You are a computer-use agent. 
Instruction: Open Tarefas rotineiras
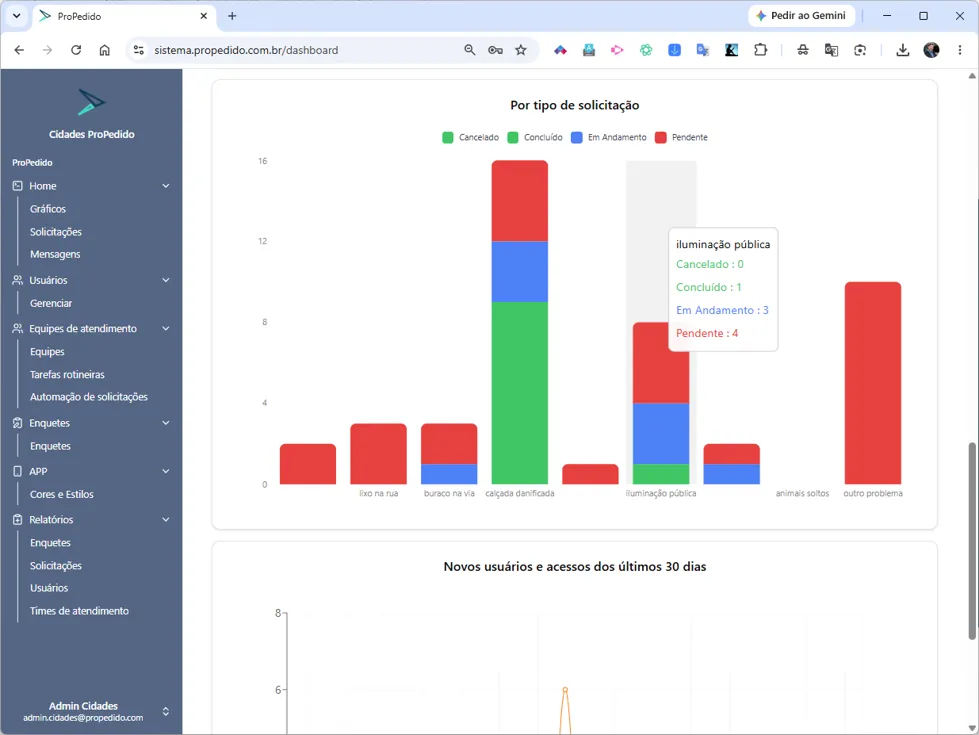(x=67, y=374)
